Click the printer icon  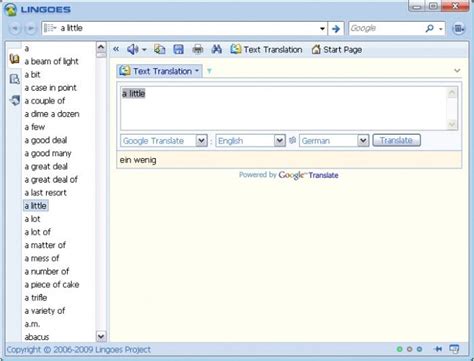[x=198, y=49]
